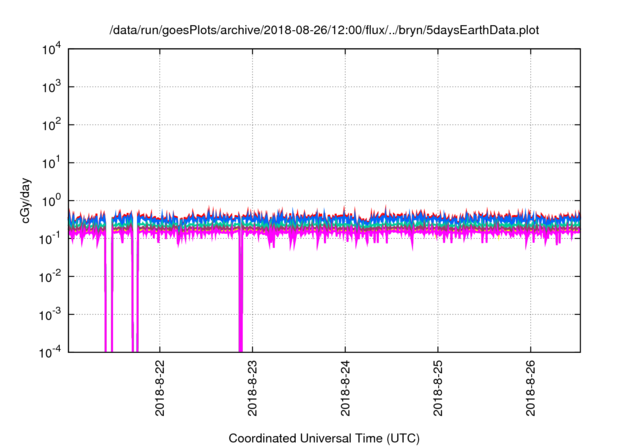
Task: Click the 10^2 y-axis tick label
Action: (51, 125)
